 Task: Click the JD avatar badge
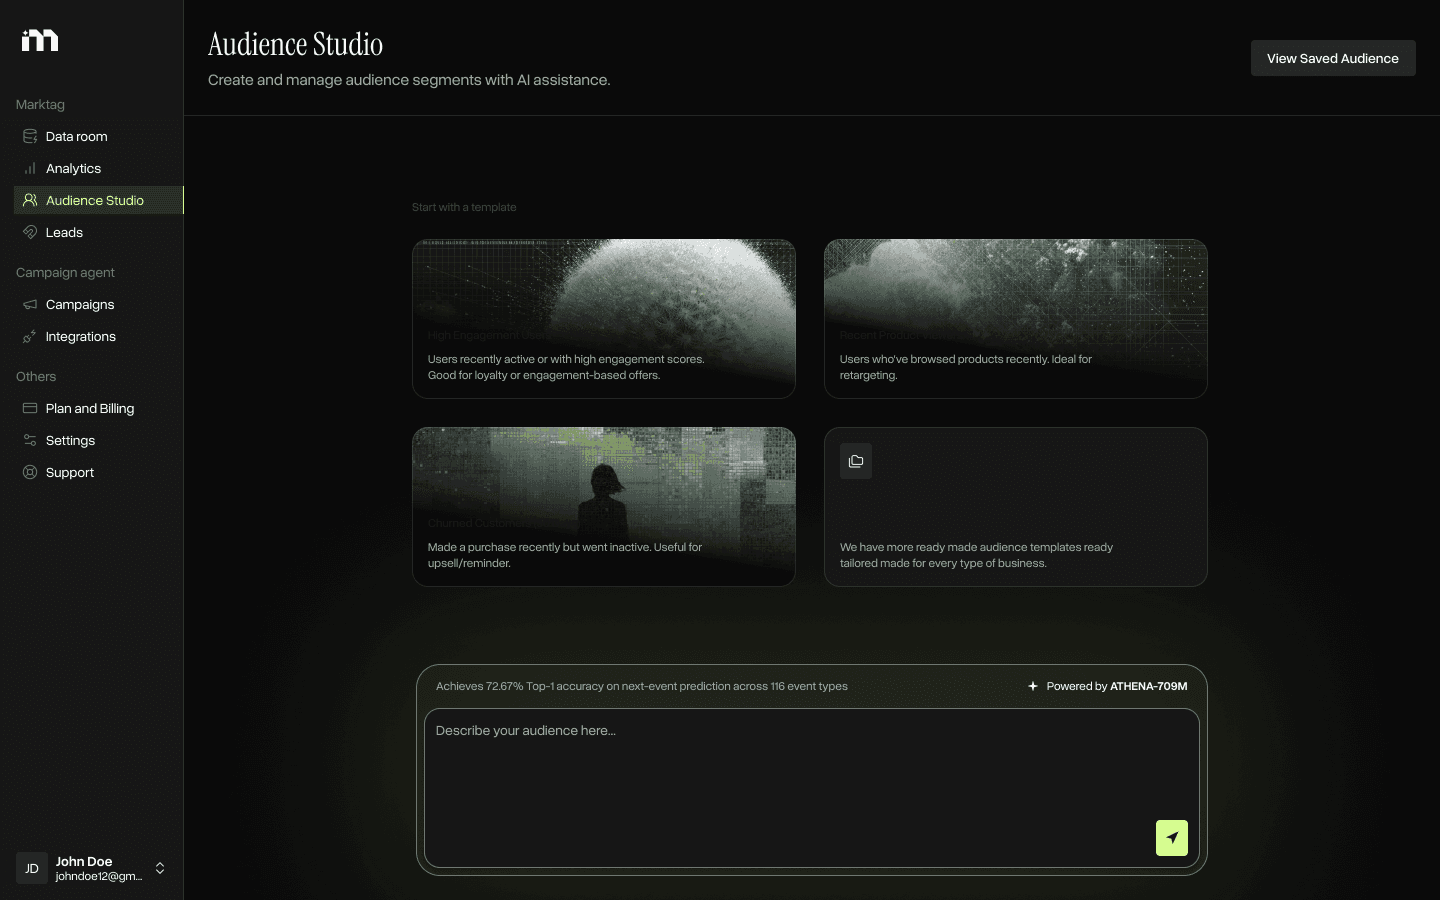(x=32, y=868)
